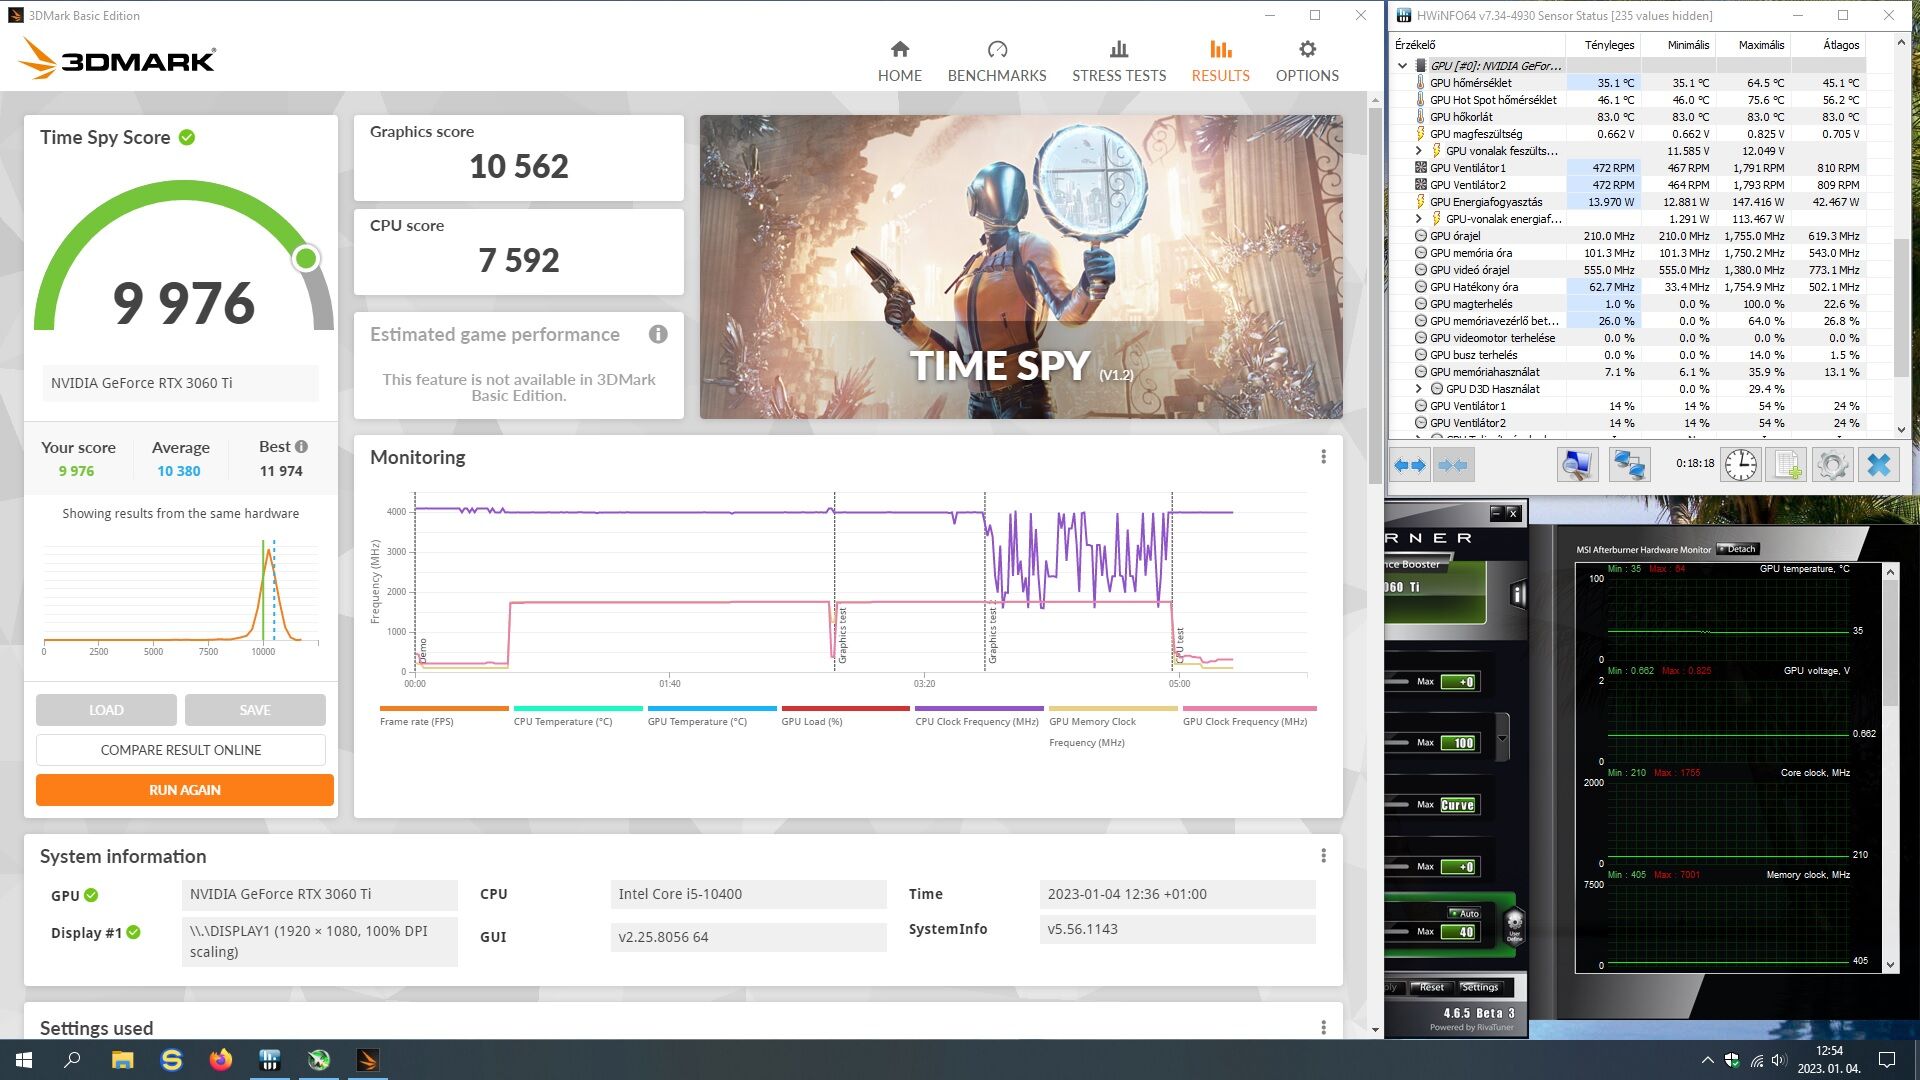This screenshot has width=1920, height=1080.
Task: Click the HWiNFO clock reset icon
Action: pyautogui.click(x=1740, y=465)
